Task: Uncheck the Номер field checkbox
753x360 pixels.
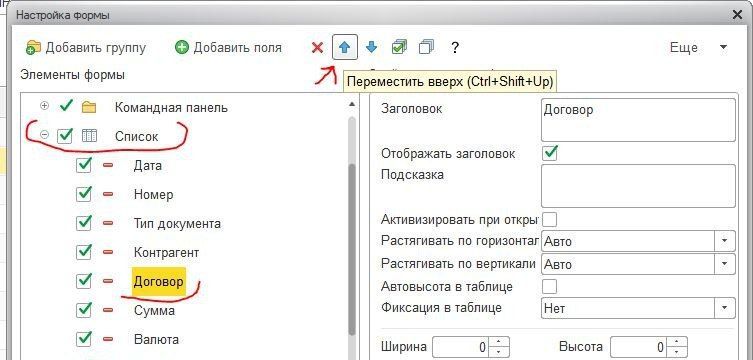Action: pyautogui.click(x=84, y=194)
